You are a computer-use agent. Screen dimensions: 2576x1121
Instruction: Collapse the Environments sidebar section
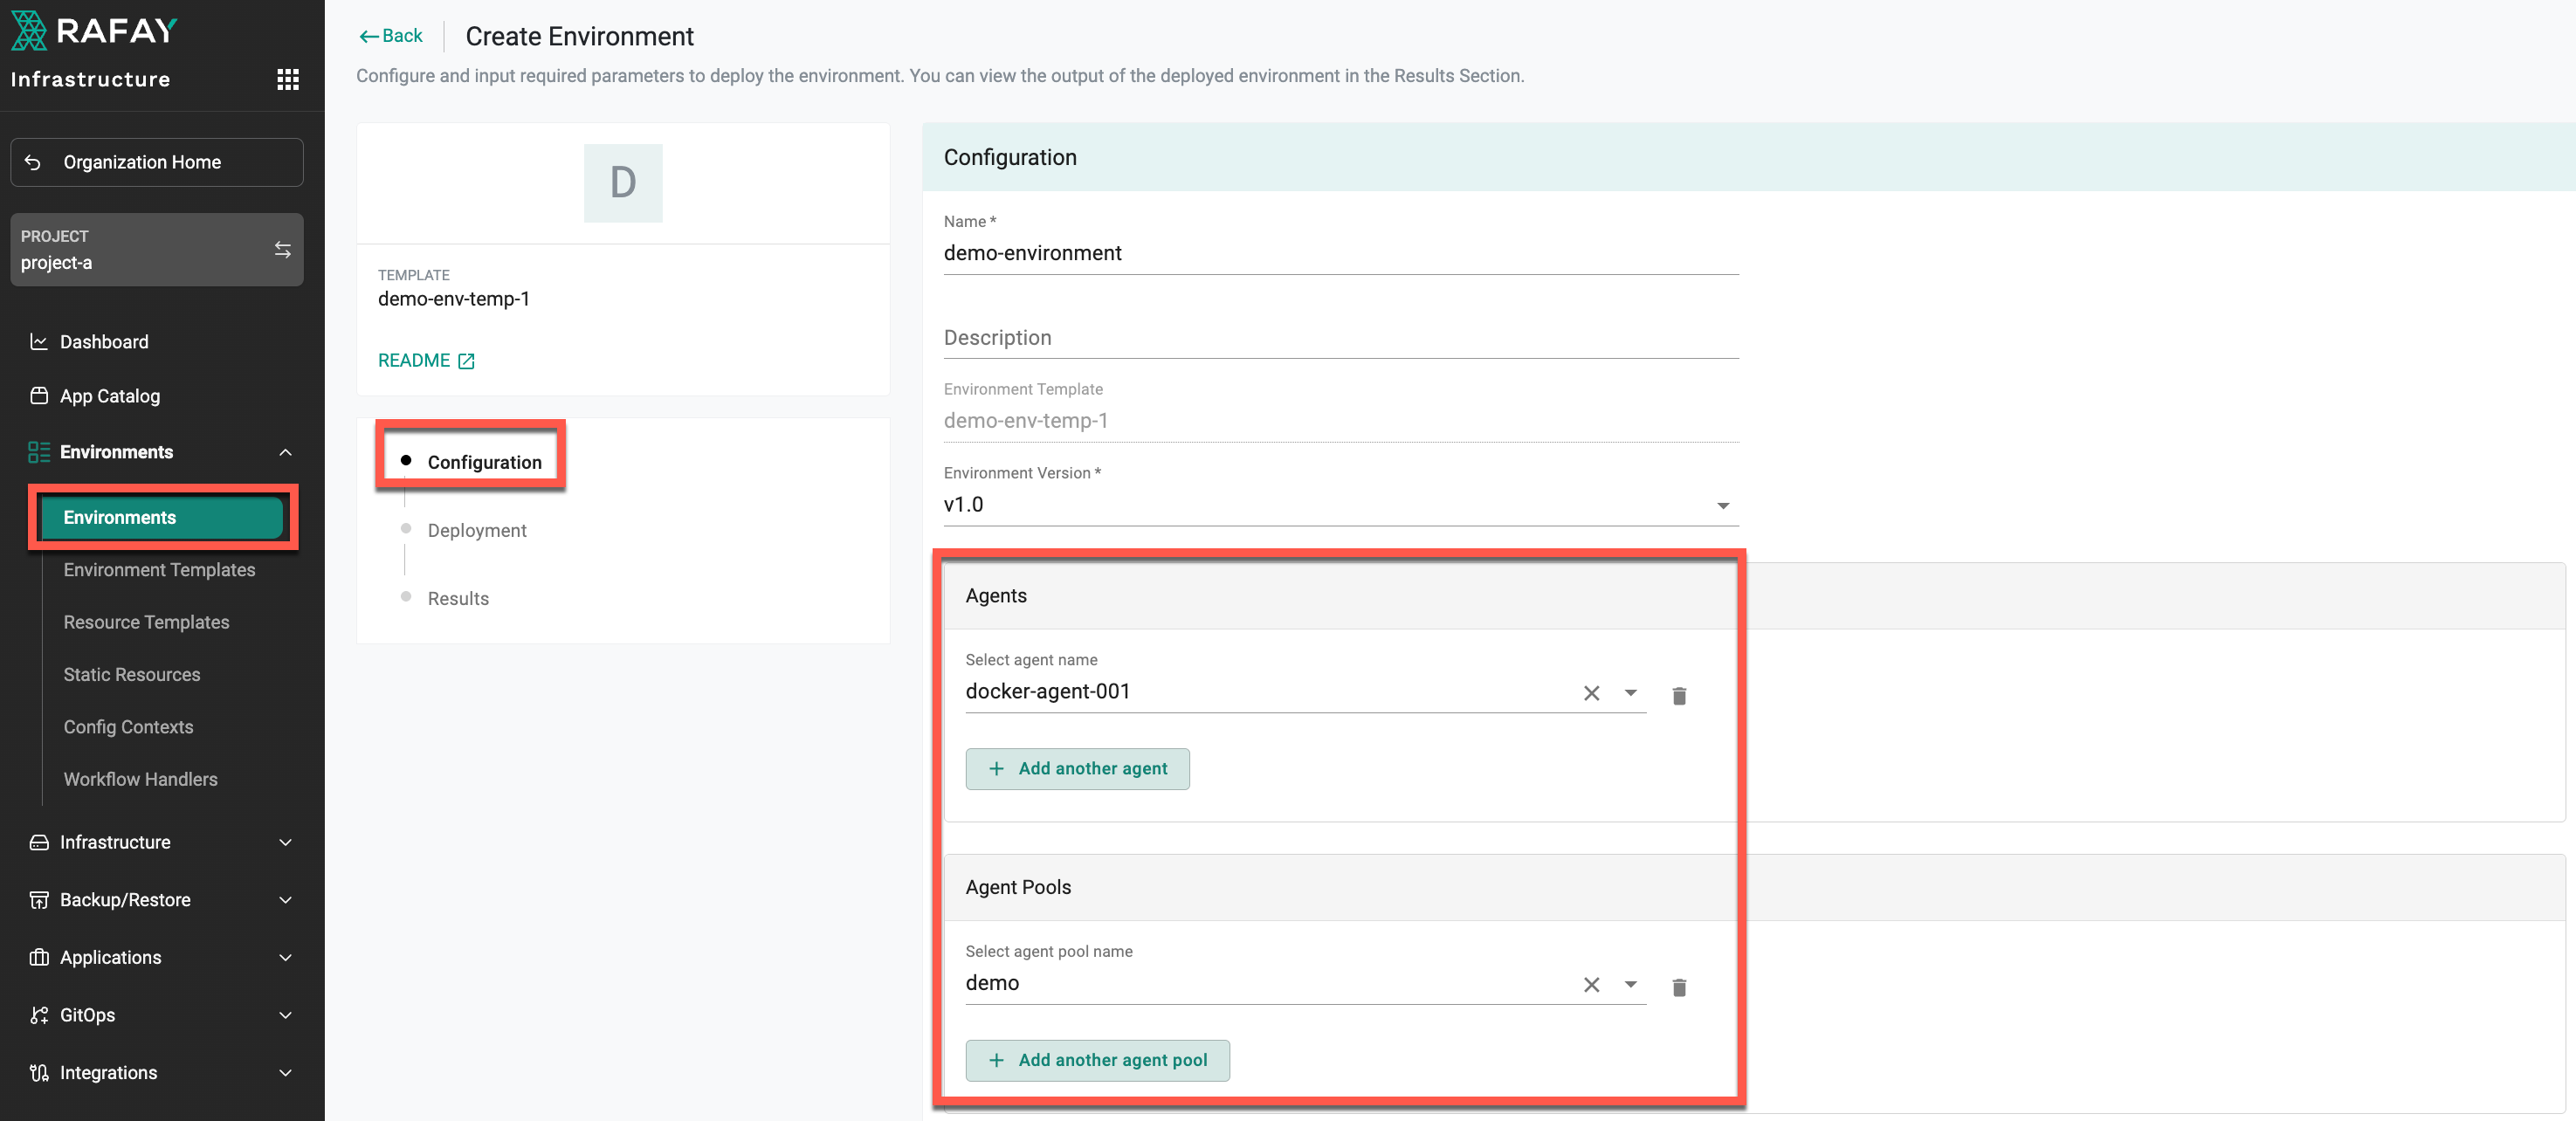click(285, 452)
